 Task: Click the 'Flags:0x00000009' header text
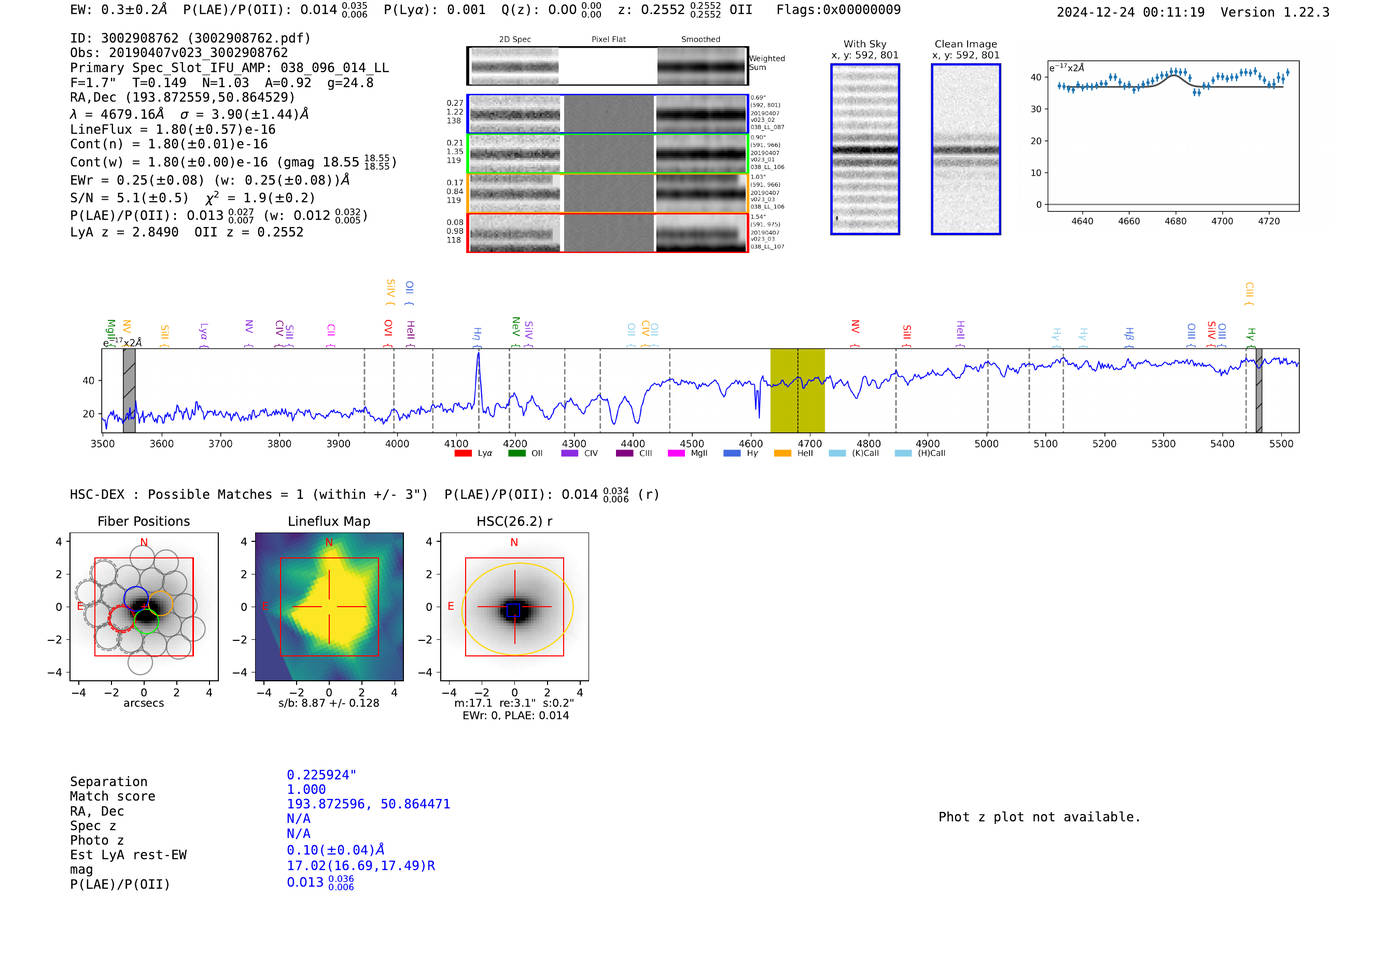click(x=838, y=10)
